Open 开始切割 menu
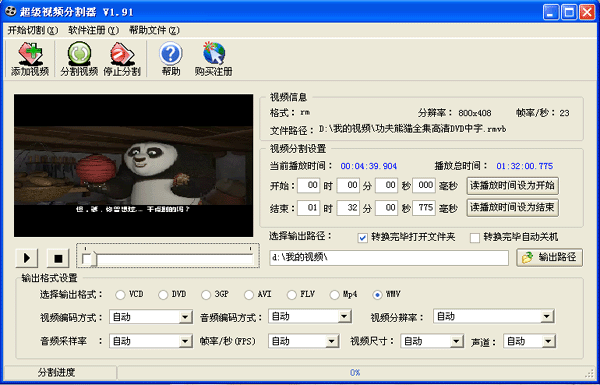The image size is (600, 385). click(x=33, y=30)
